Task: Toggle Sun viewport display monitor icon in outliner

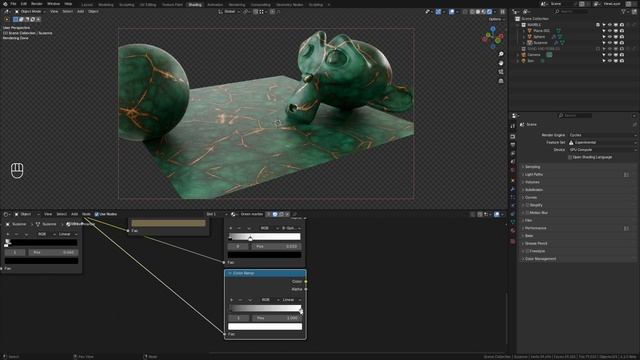Action: point(616,61)
